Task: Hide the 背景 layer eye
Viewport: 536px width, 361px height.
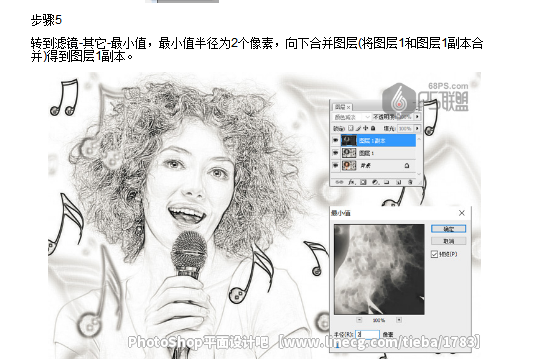Action: tap(335, 165)
